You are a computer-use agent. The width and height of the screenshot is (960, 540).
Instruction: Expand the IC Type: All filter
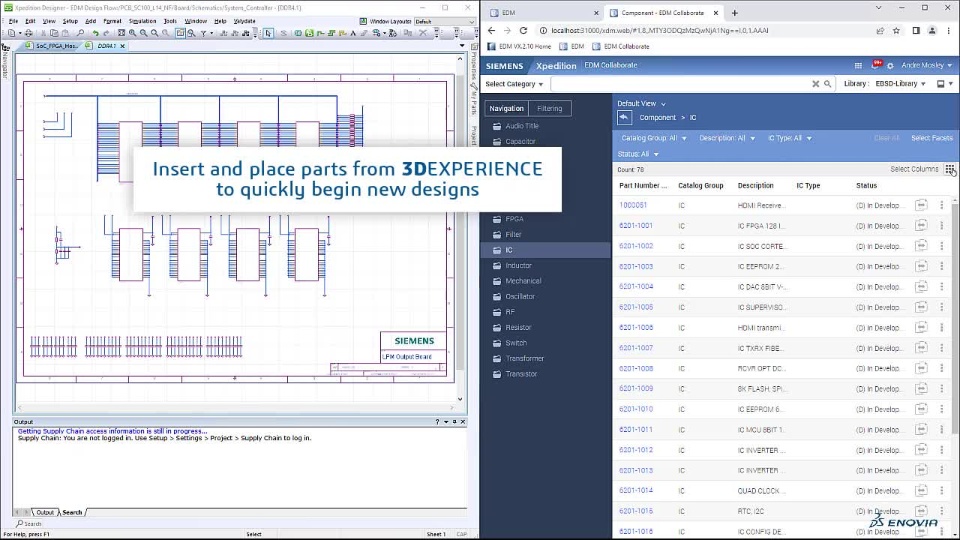(789, 138)
